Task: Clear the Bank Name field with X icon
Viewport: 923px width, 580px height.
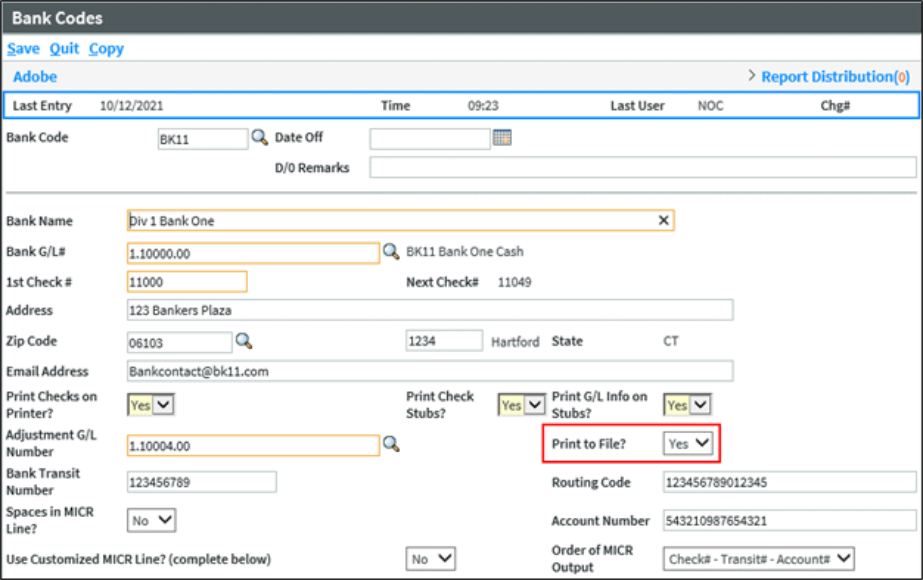Action: pyautogui.click(x=663, y=220)
